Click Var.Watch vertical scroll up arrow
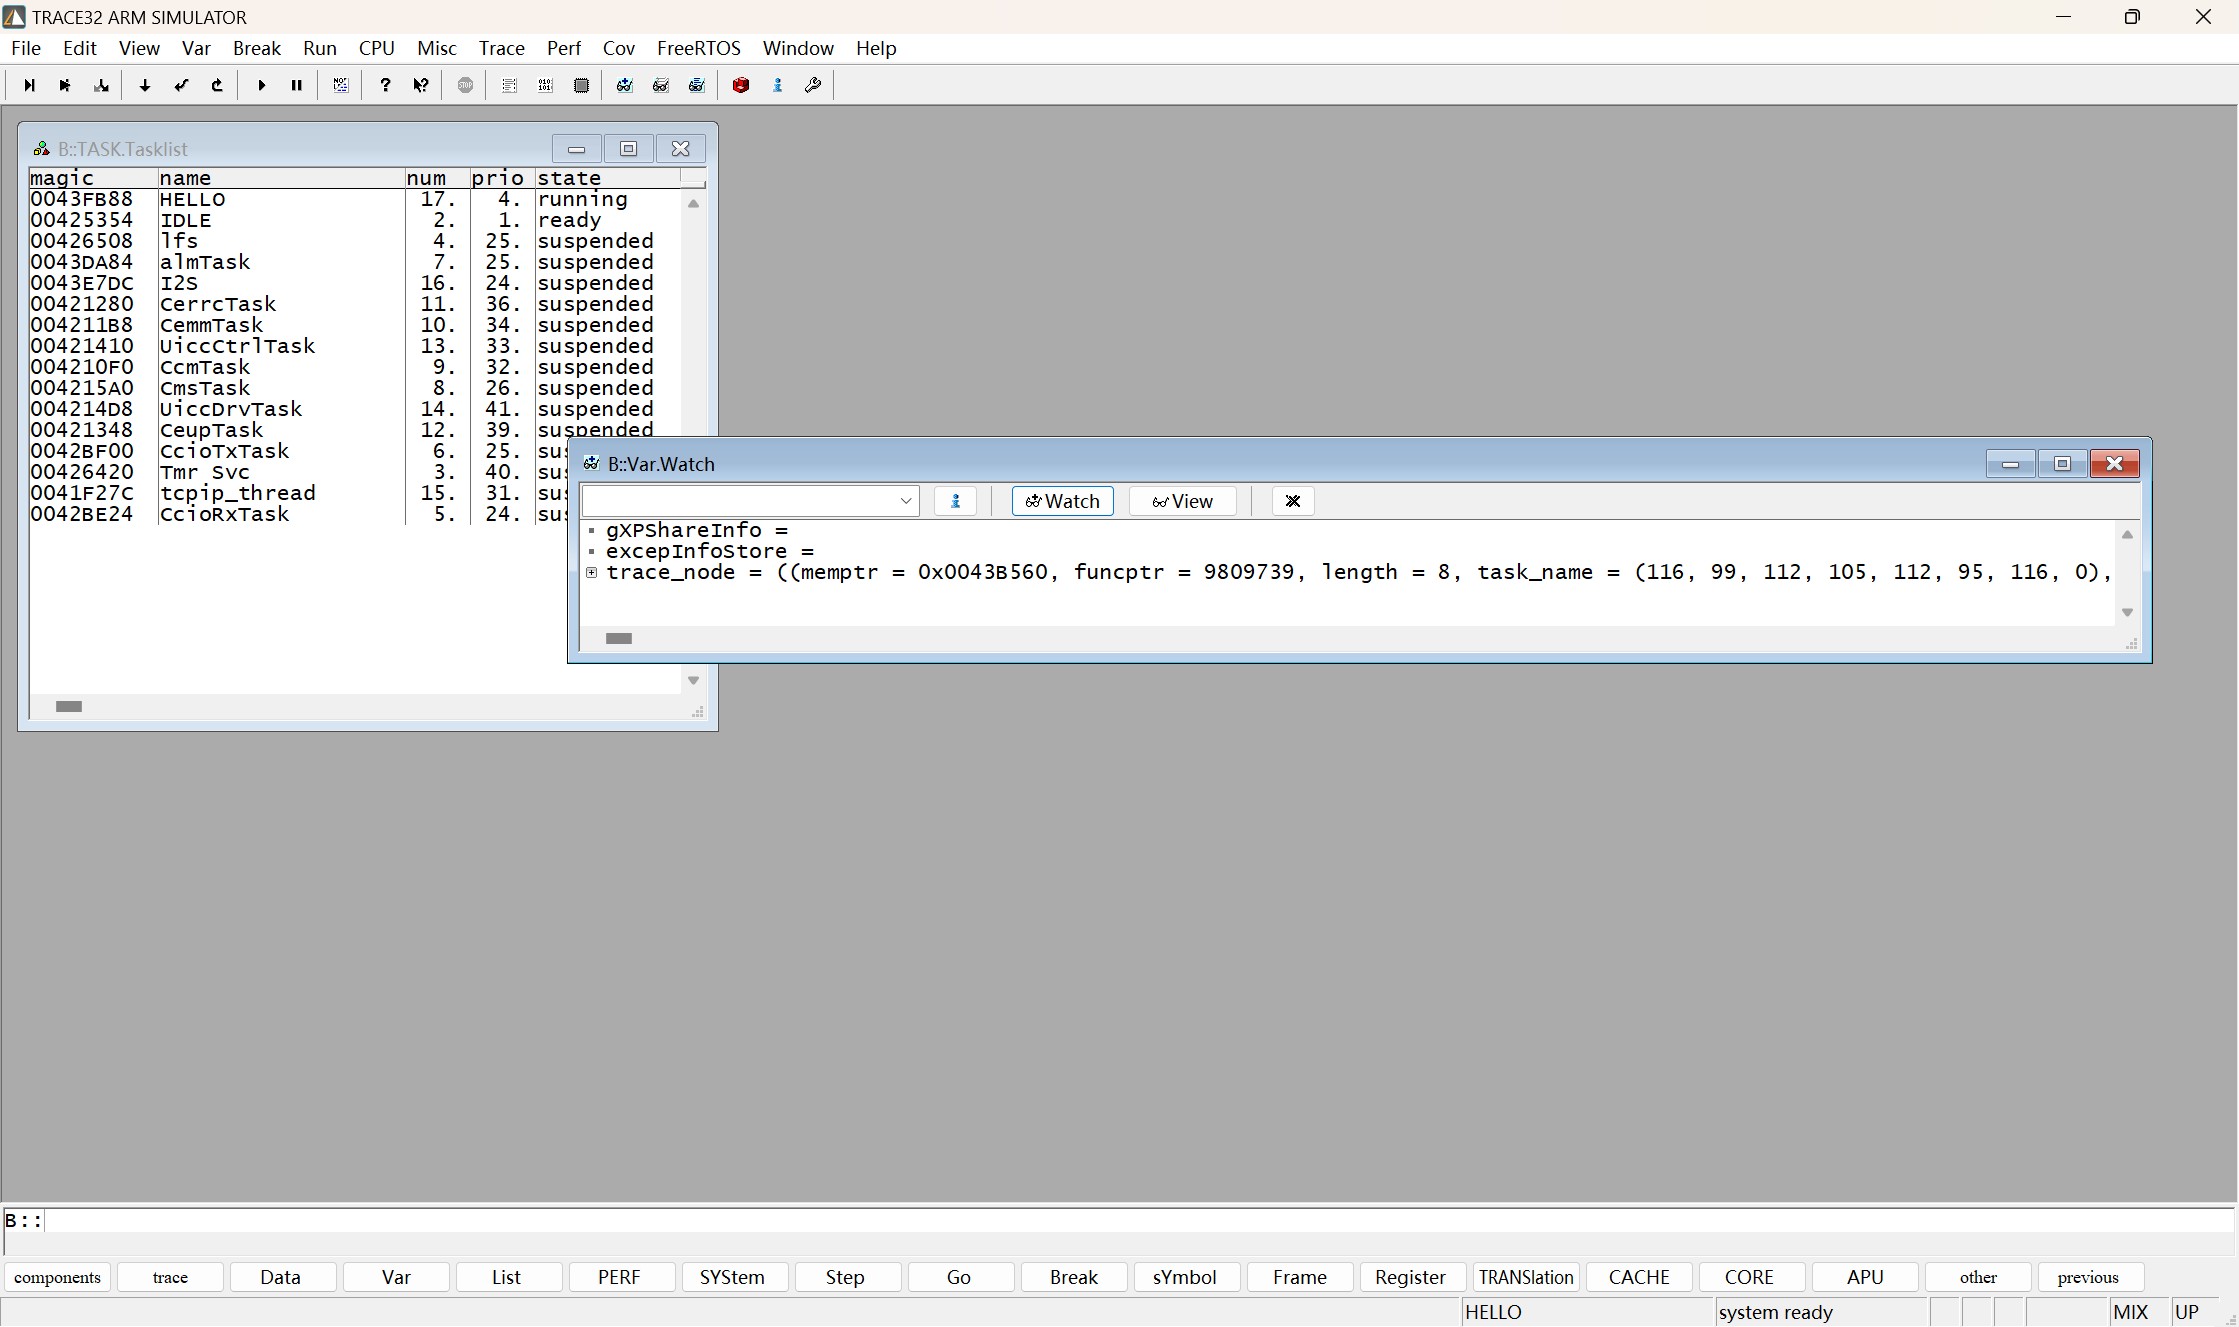2239x1327 pixels. coord(2127,534)
